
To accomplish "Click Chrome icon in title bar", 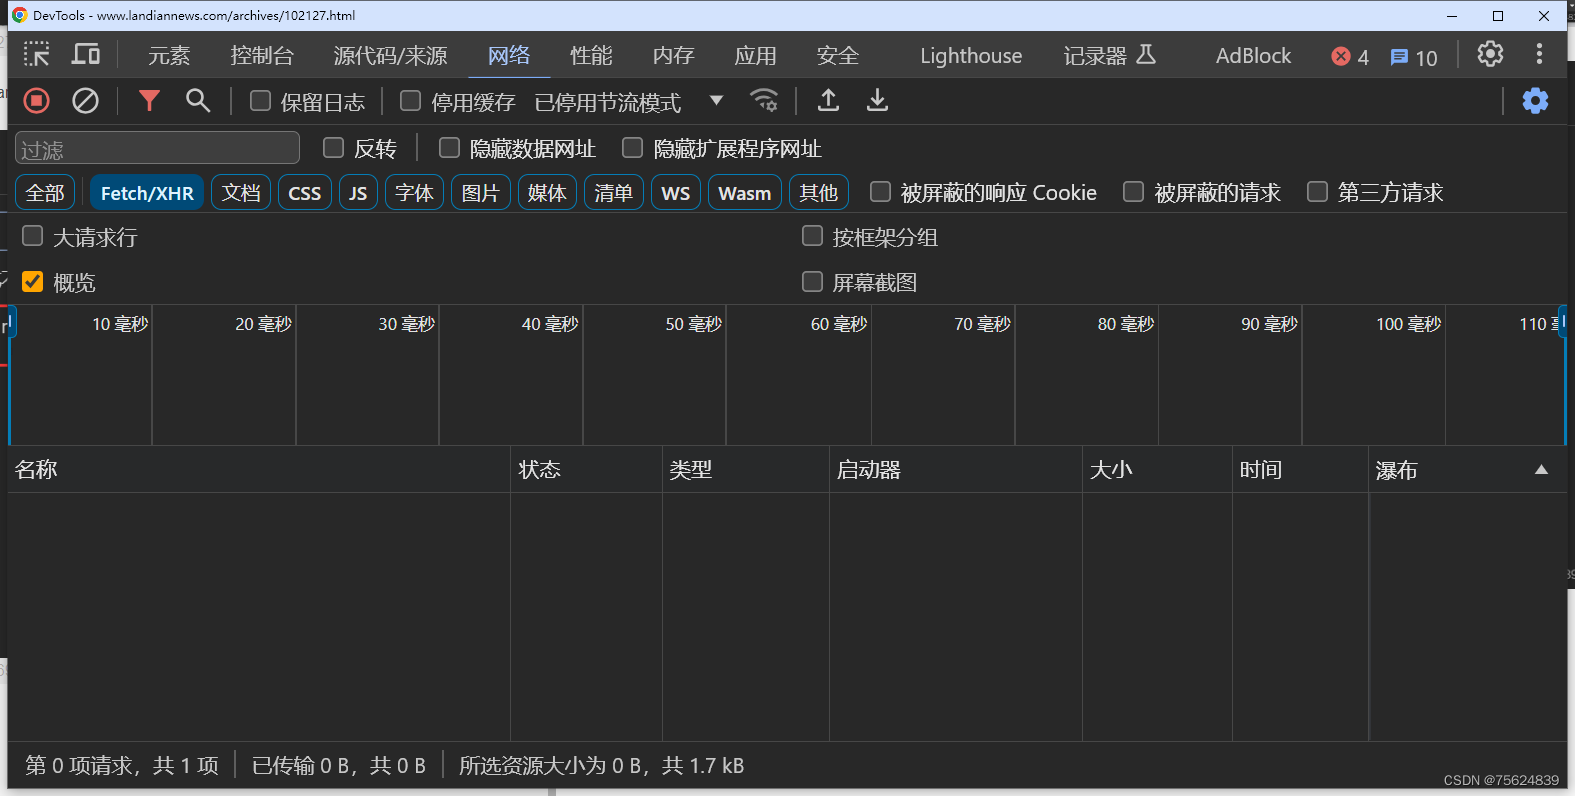I will coord(19,15).
